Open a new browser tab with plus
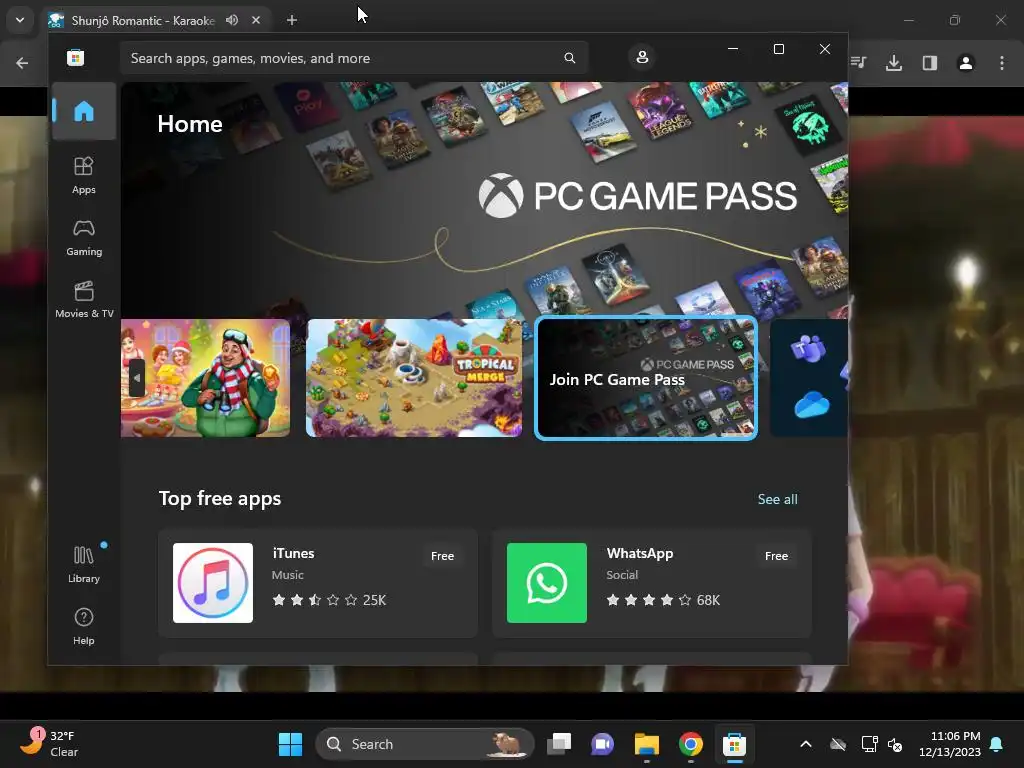Screen dimensions: 1024x768 point(292,20)
